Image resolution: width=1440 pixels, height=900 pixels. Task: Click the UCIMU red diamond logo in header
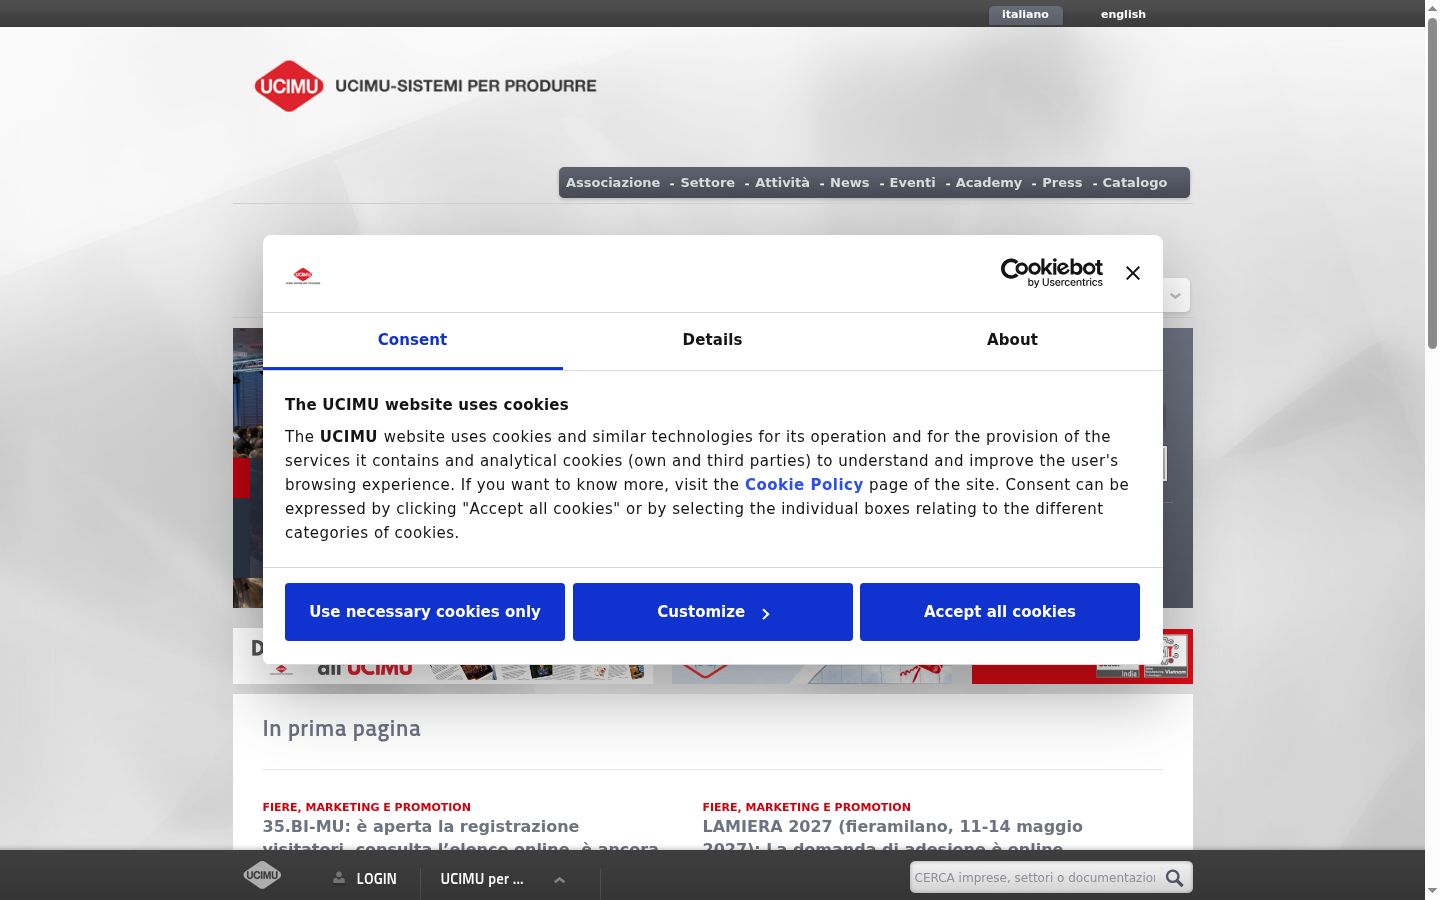pyautogui.click(x=289, y=86)
